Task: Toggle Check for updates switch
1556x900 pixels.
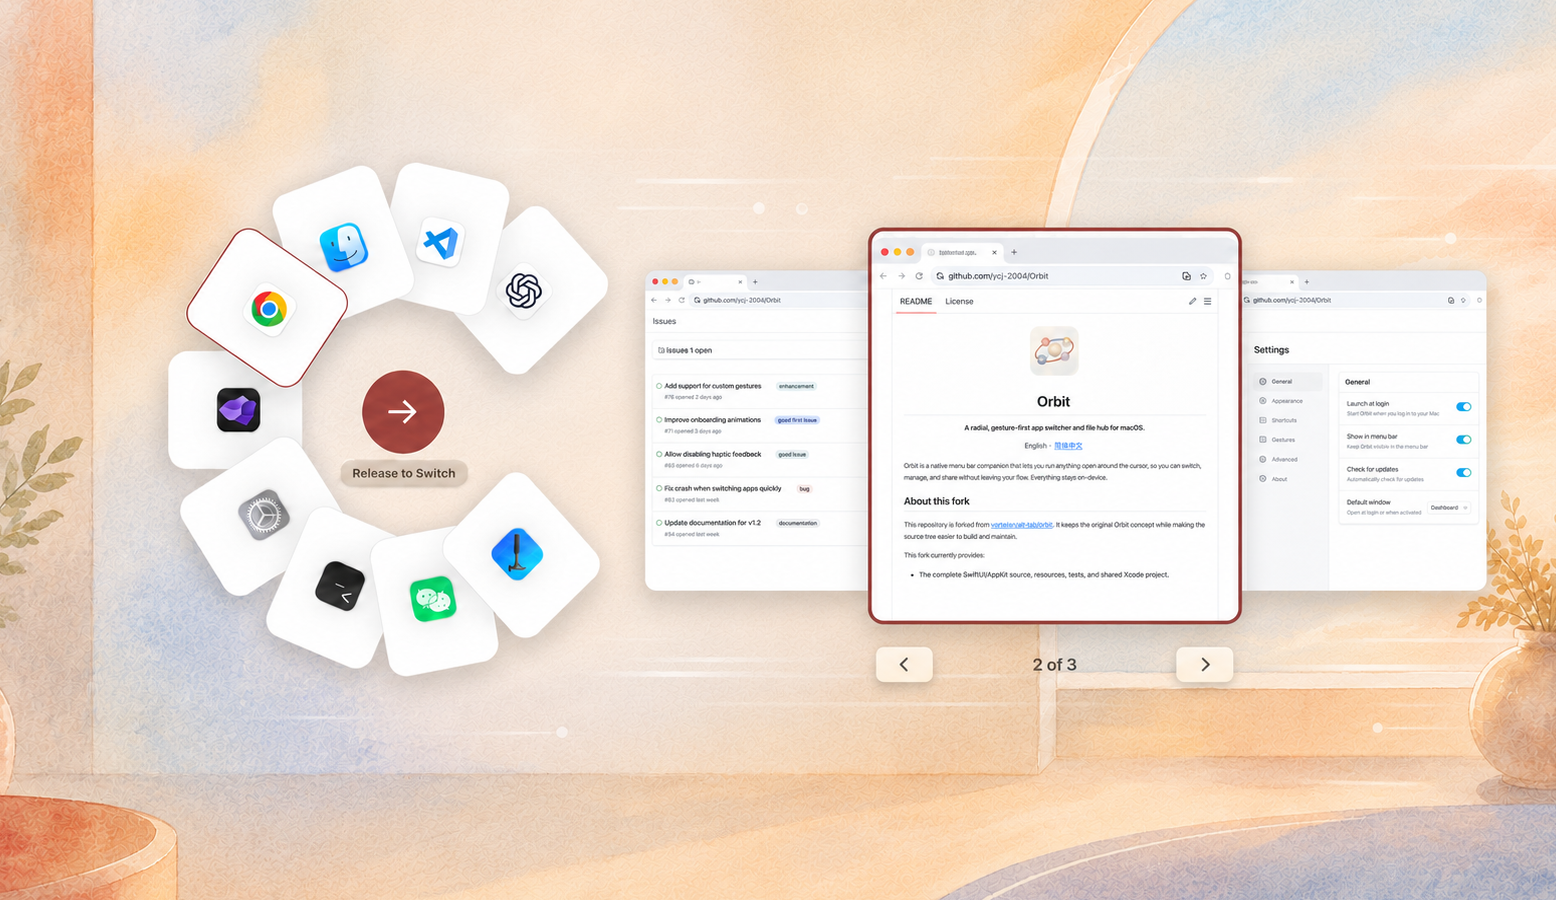Action: (x=1464, y=473)
